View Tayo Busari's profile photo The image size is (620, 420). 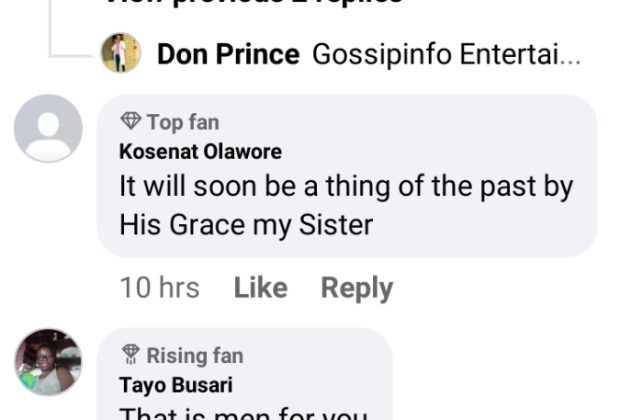[x=48, y=361]
